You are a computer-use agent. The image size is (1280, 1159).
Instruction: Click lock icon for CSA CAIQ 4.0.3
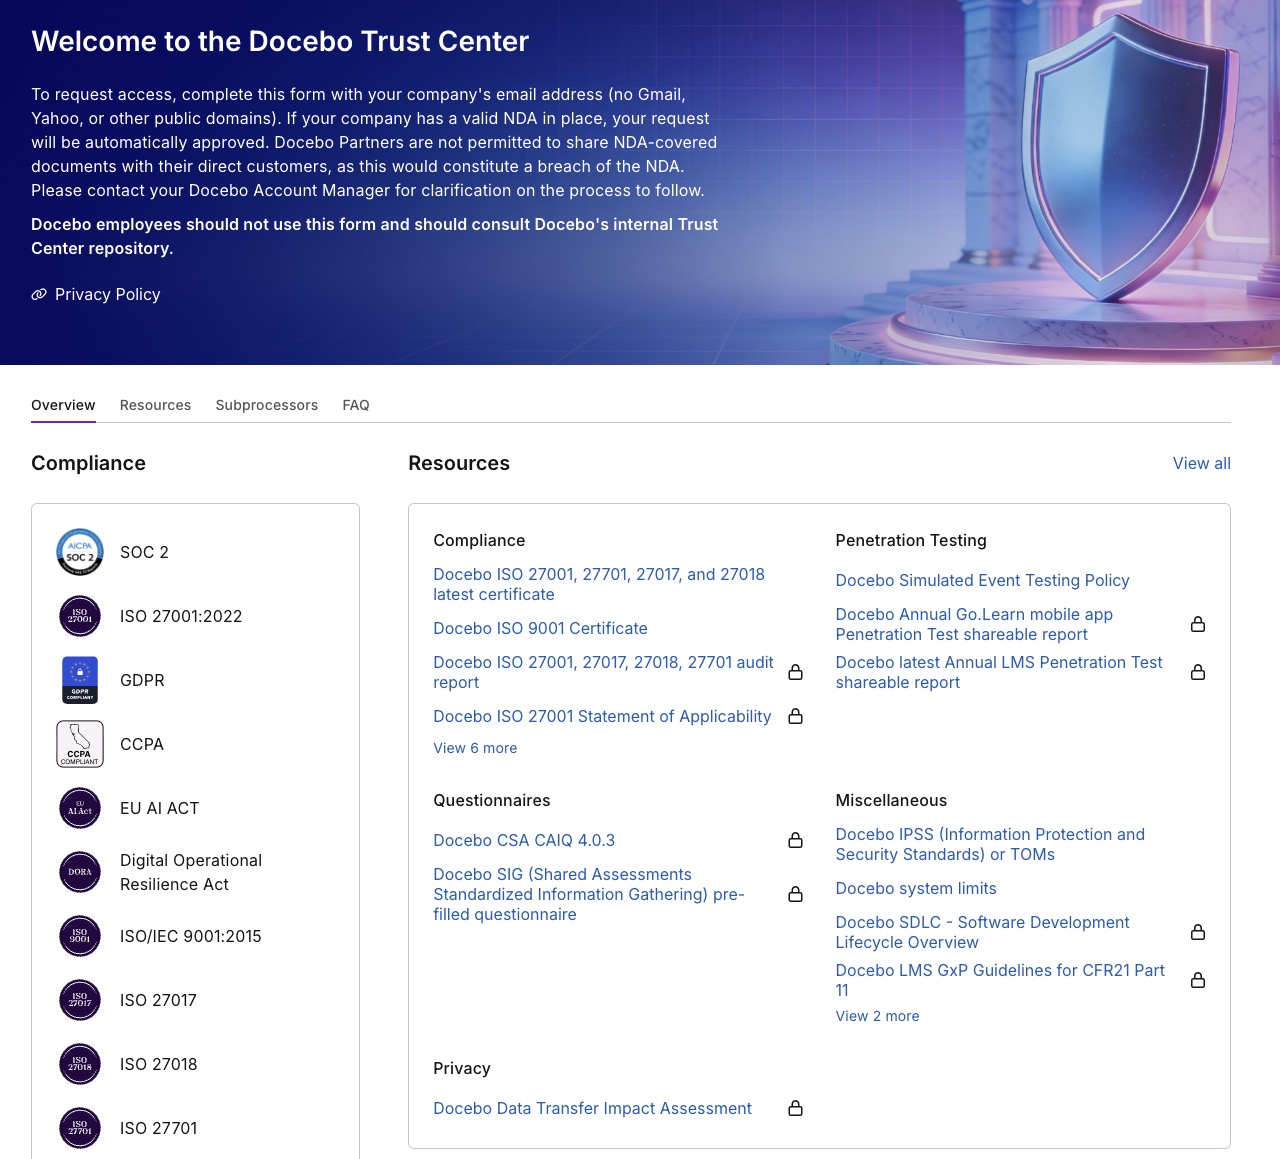pos(796,840)
